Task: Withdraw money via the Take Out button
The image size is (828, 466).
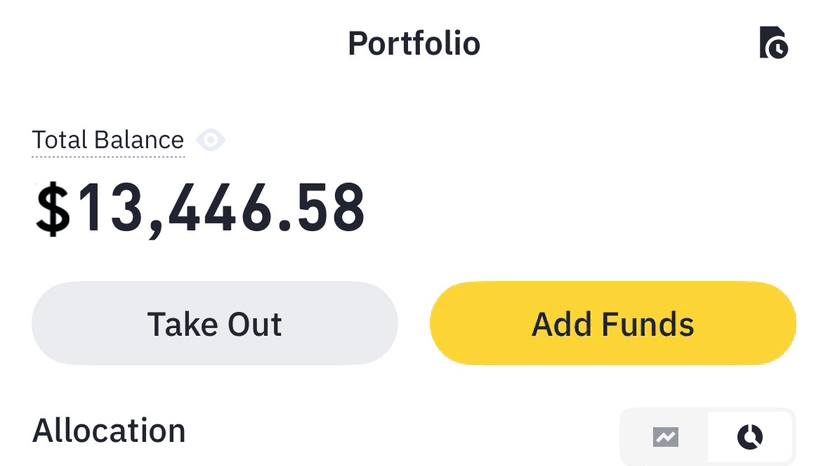Action: (x=215, y=324)
